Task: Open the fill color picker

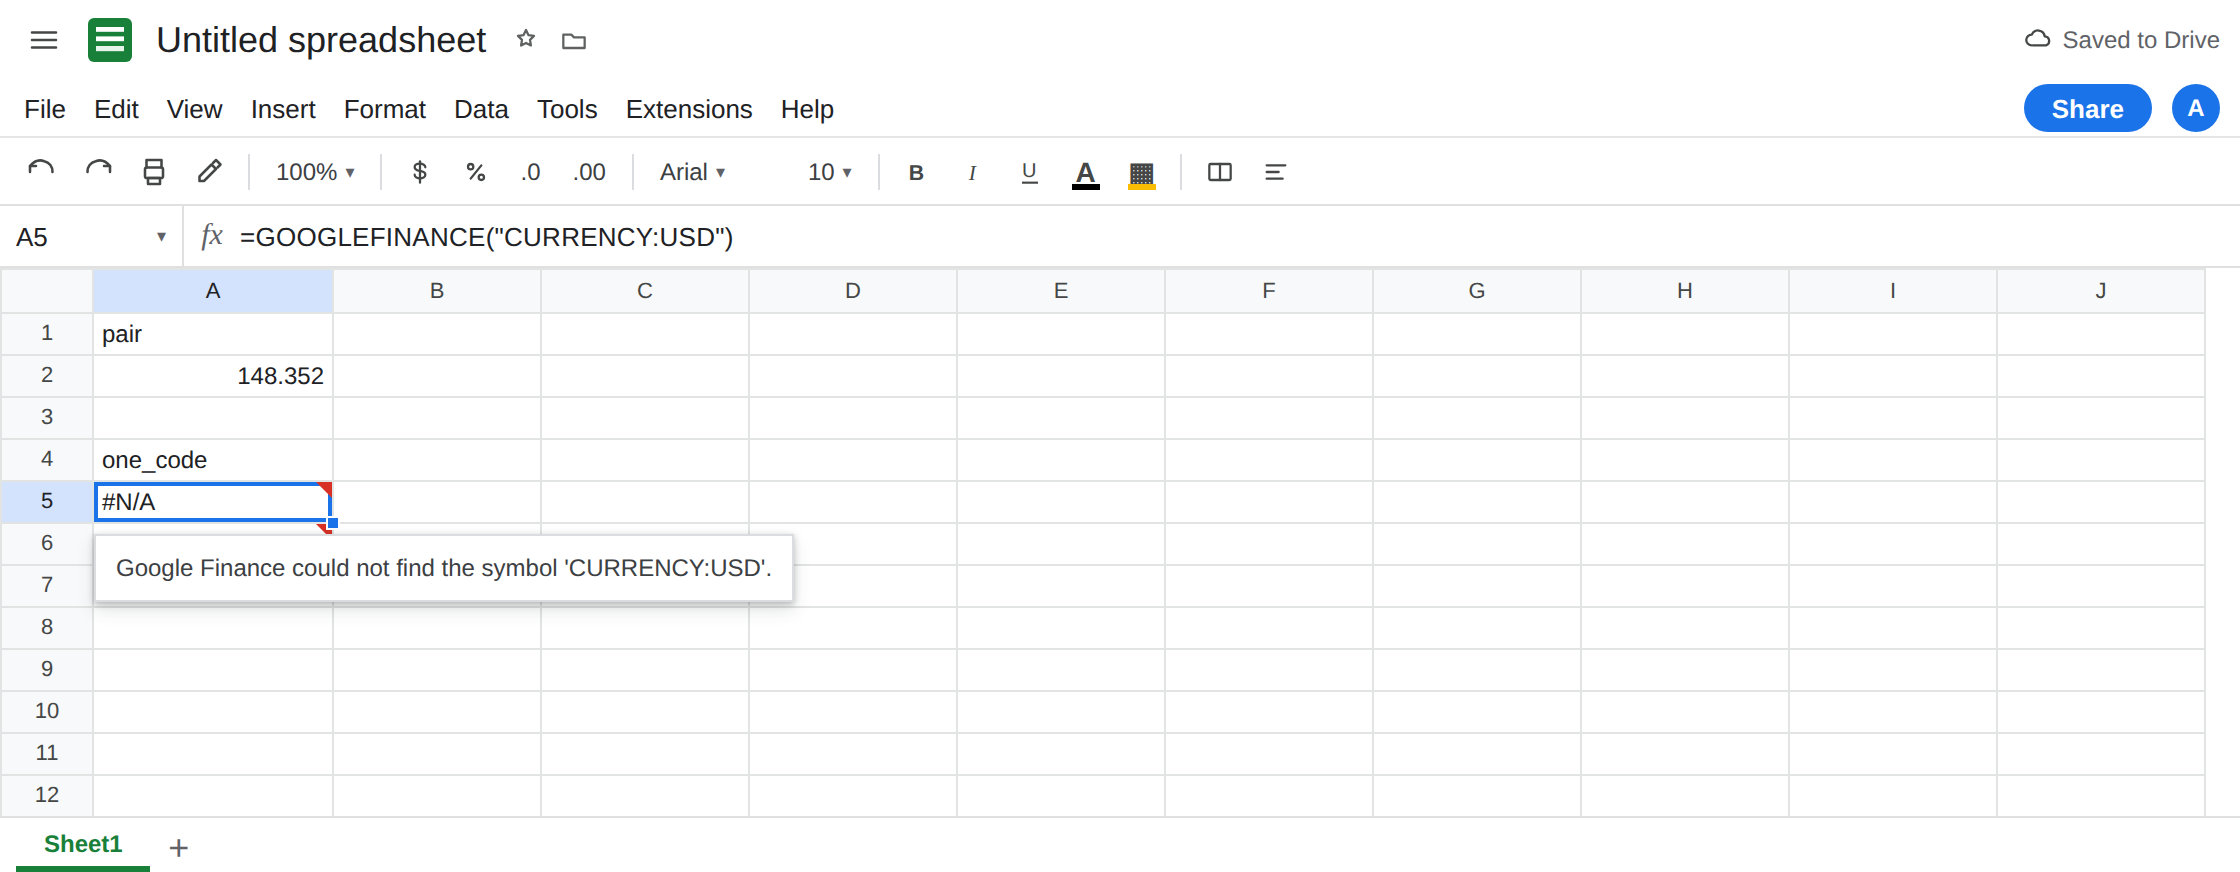Action: (x=1142, y=174)
